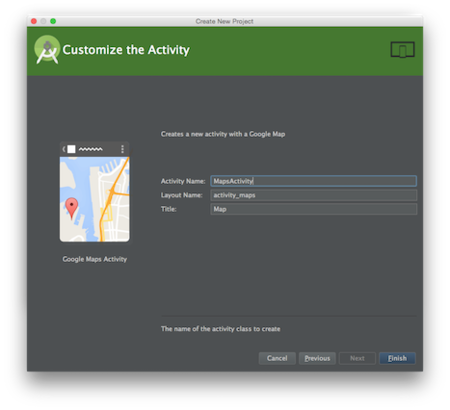Click the "Layout Name:" label
Viewport: 450px width, 410px height.
(x=182, y=195)
